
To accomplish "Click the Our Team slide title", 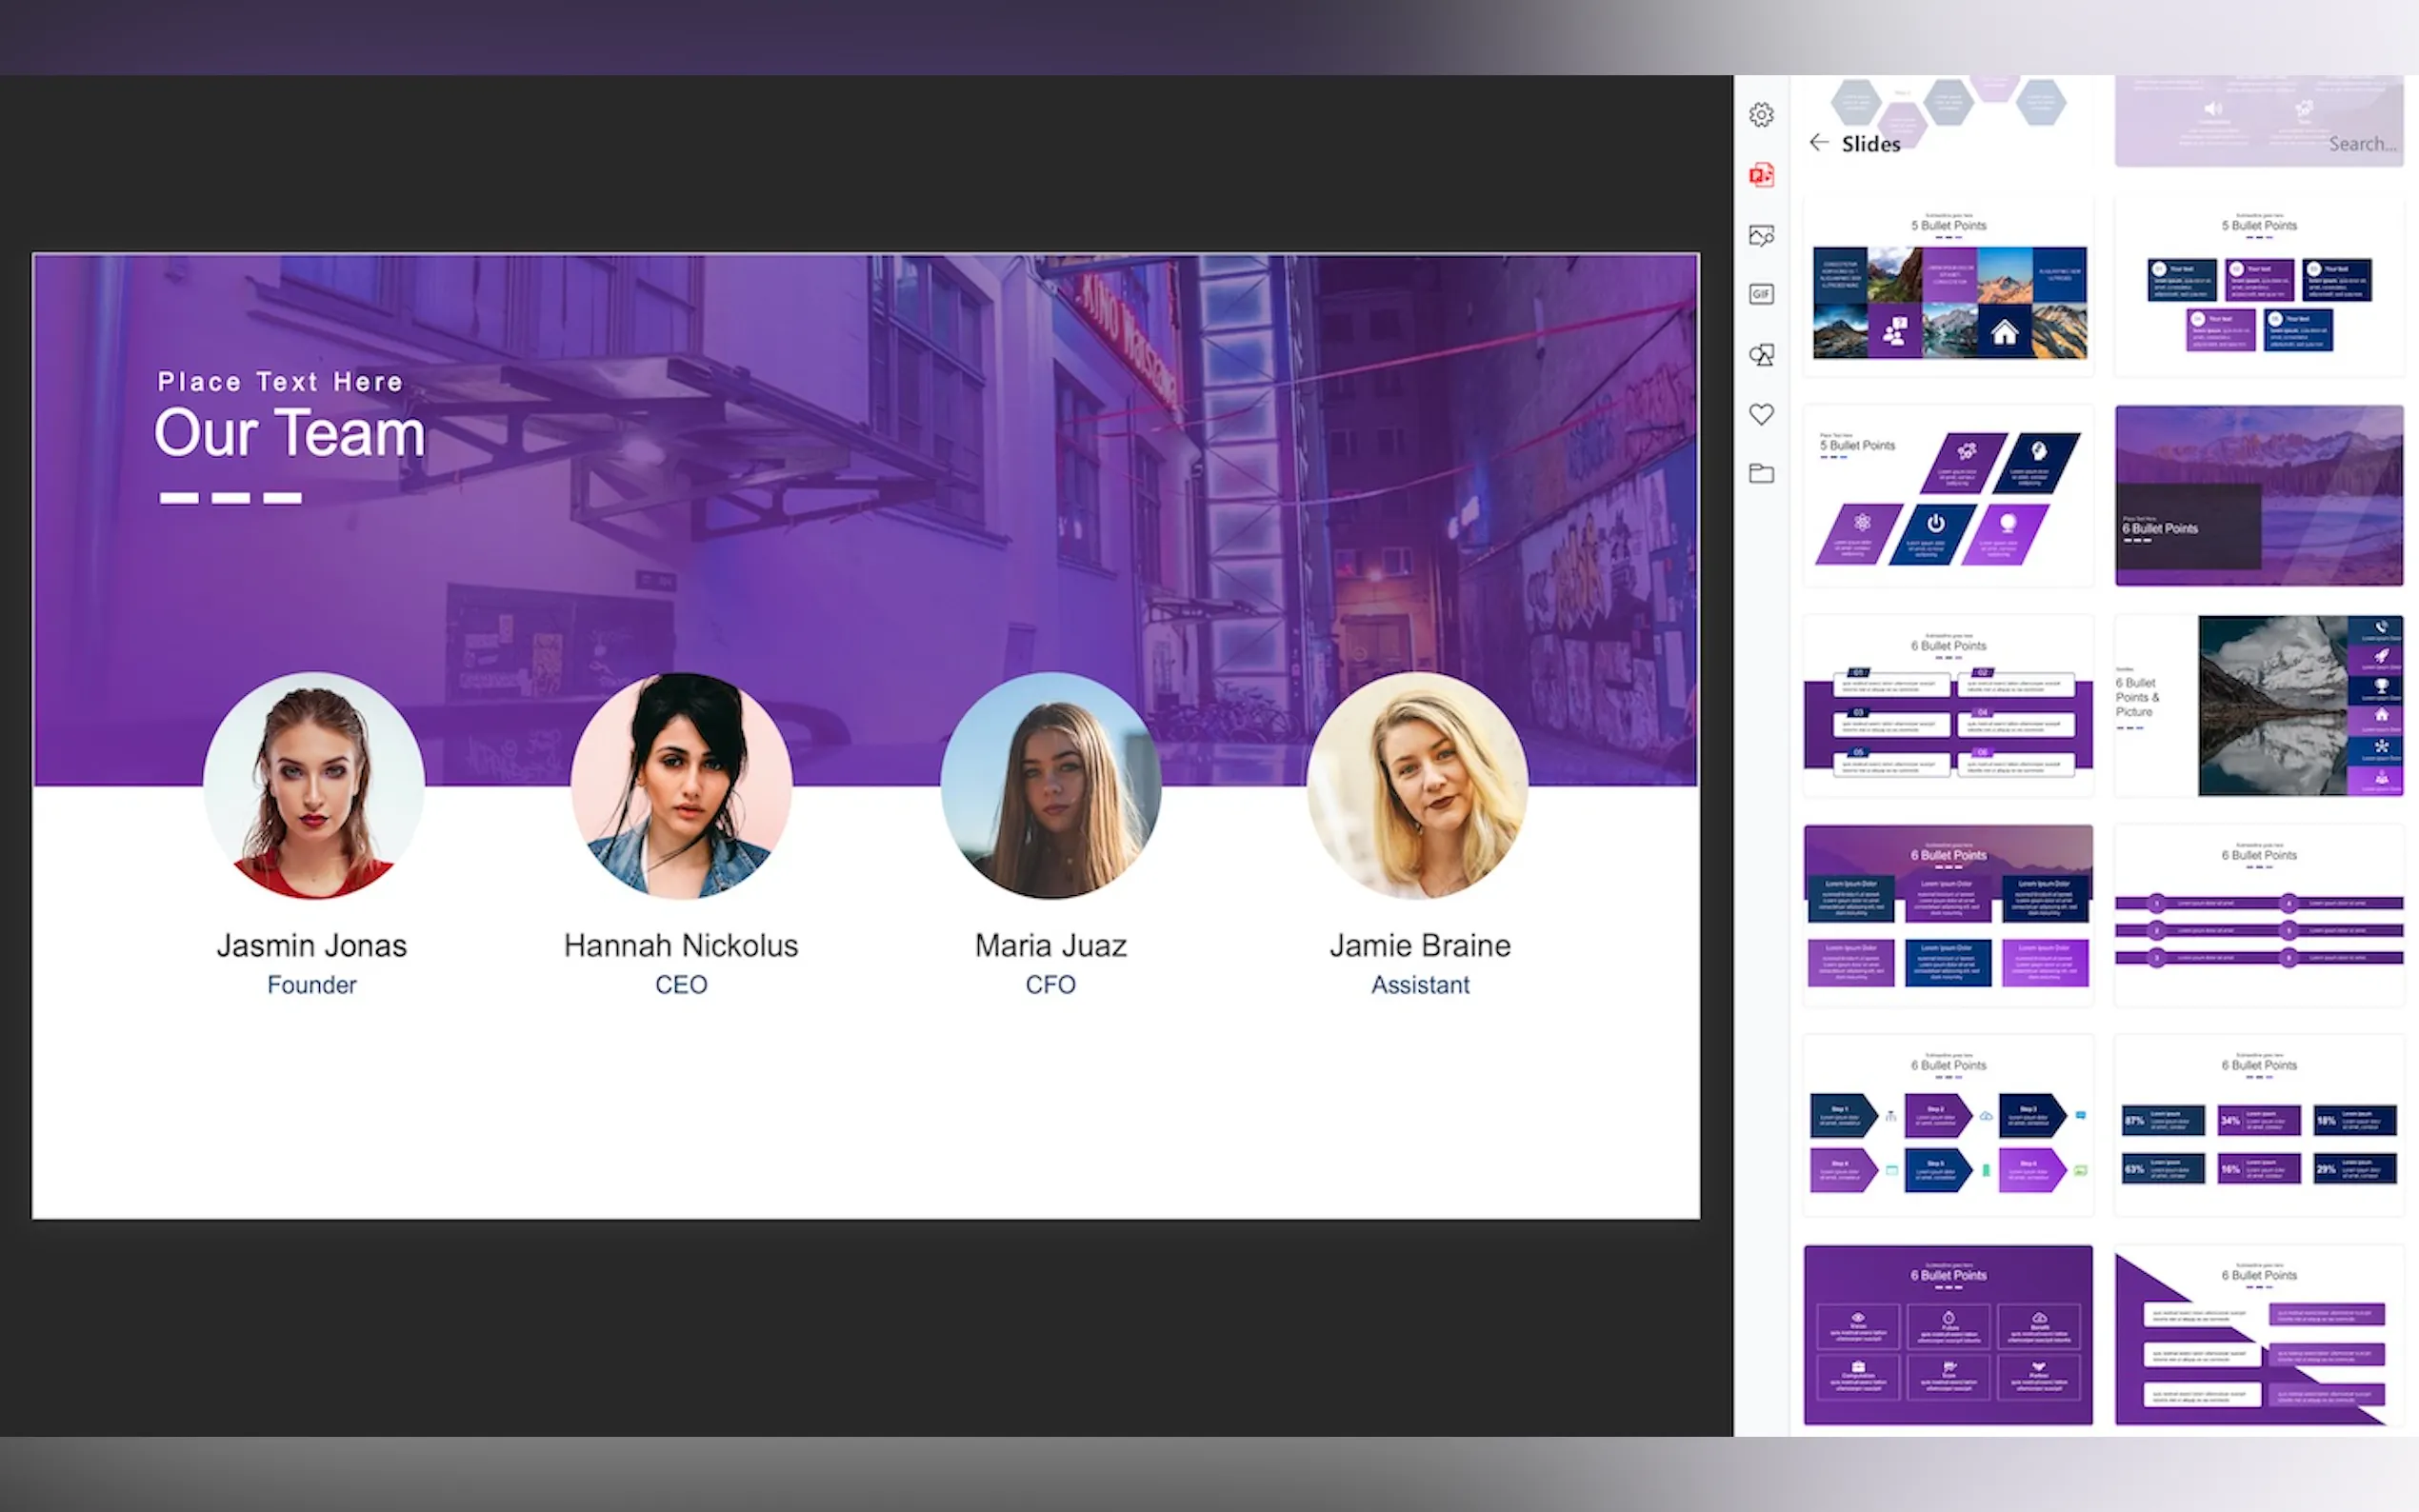I will coord(290,433).
